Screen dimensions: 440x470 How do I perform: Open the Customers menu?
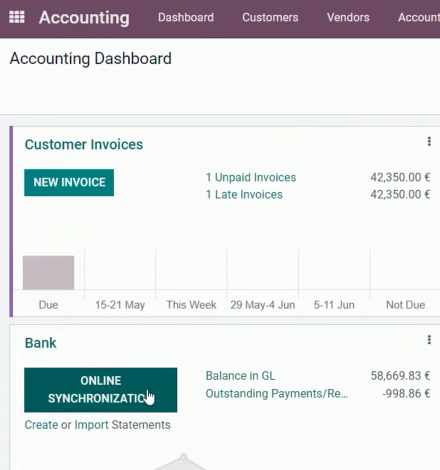[270, 17]
